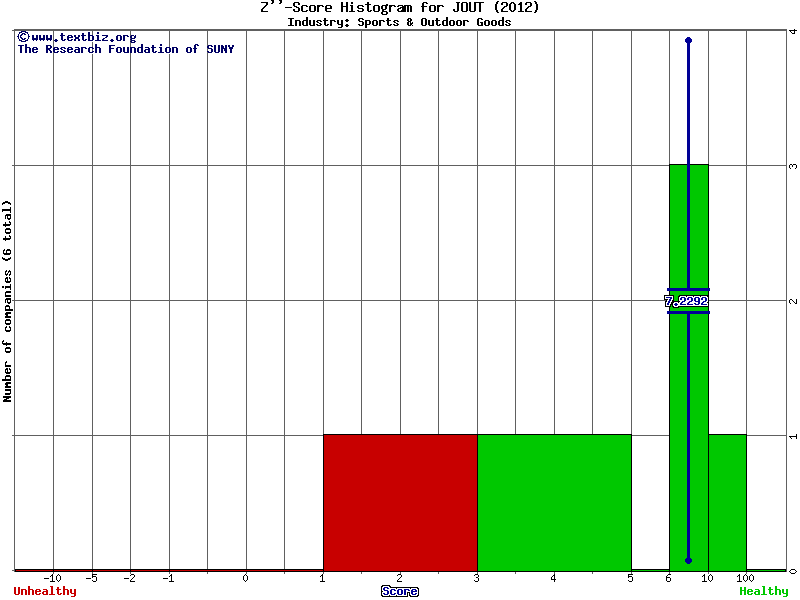Click the chart title 'Z''-Score Histogram for JOUT (2012)'
800x600 pixels.
(x=399, y=7)
